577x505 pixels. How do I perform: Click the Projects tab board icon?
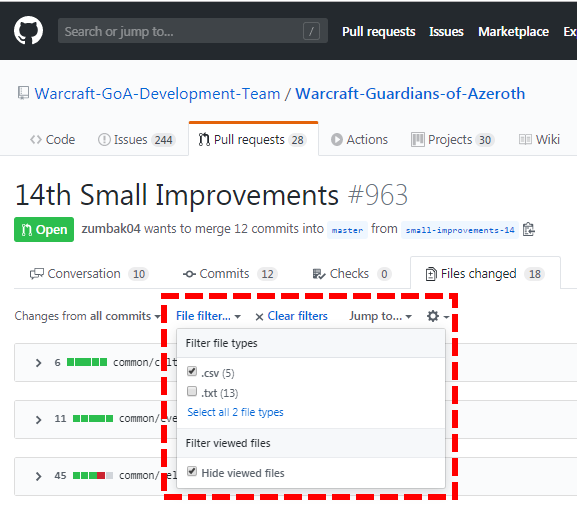tap(418, 140)
